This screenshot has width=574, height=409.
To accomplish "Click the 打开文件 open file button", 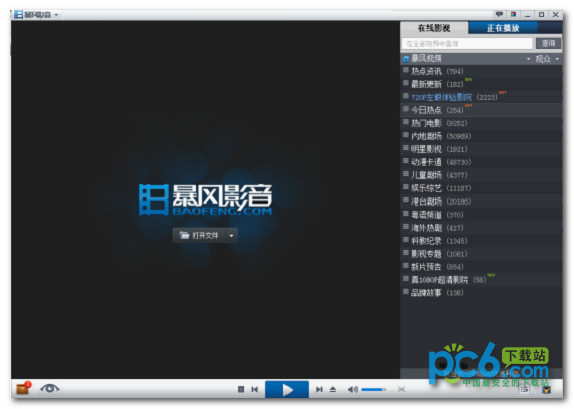I will [x=199, y=235].
